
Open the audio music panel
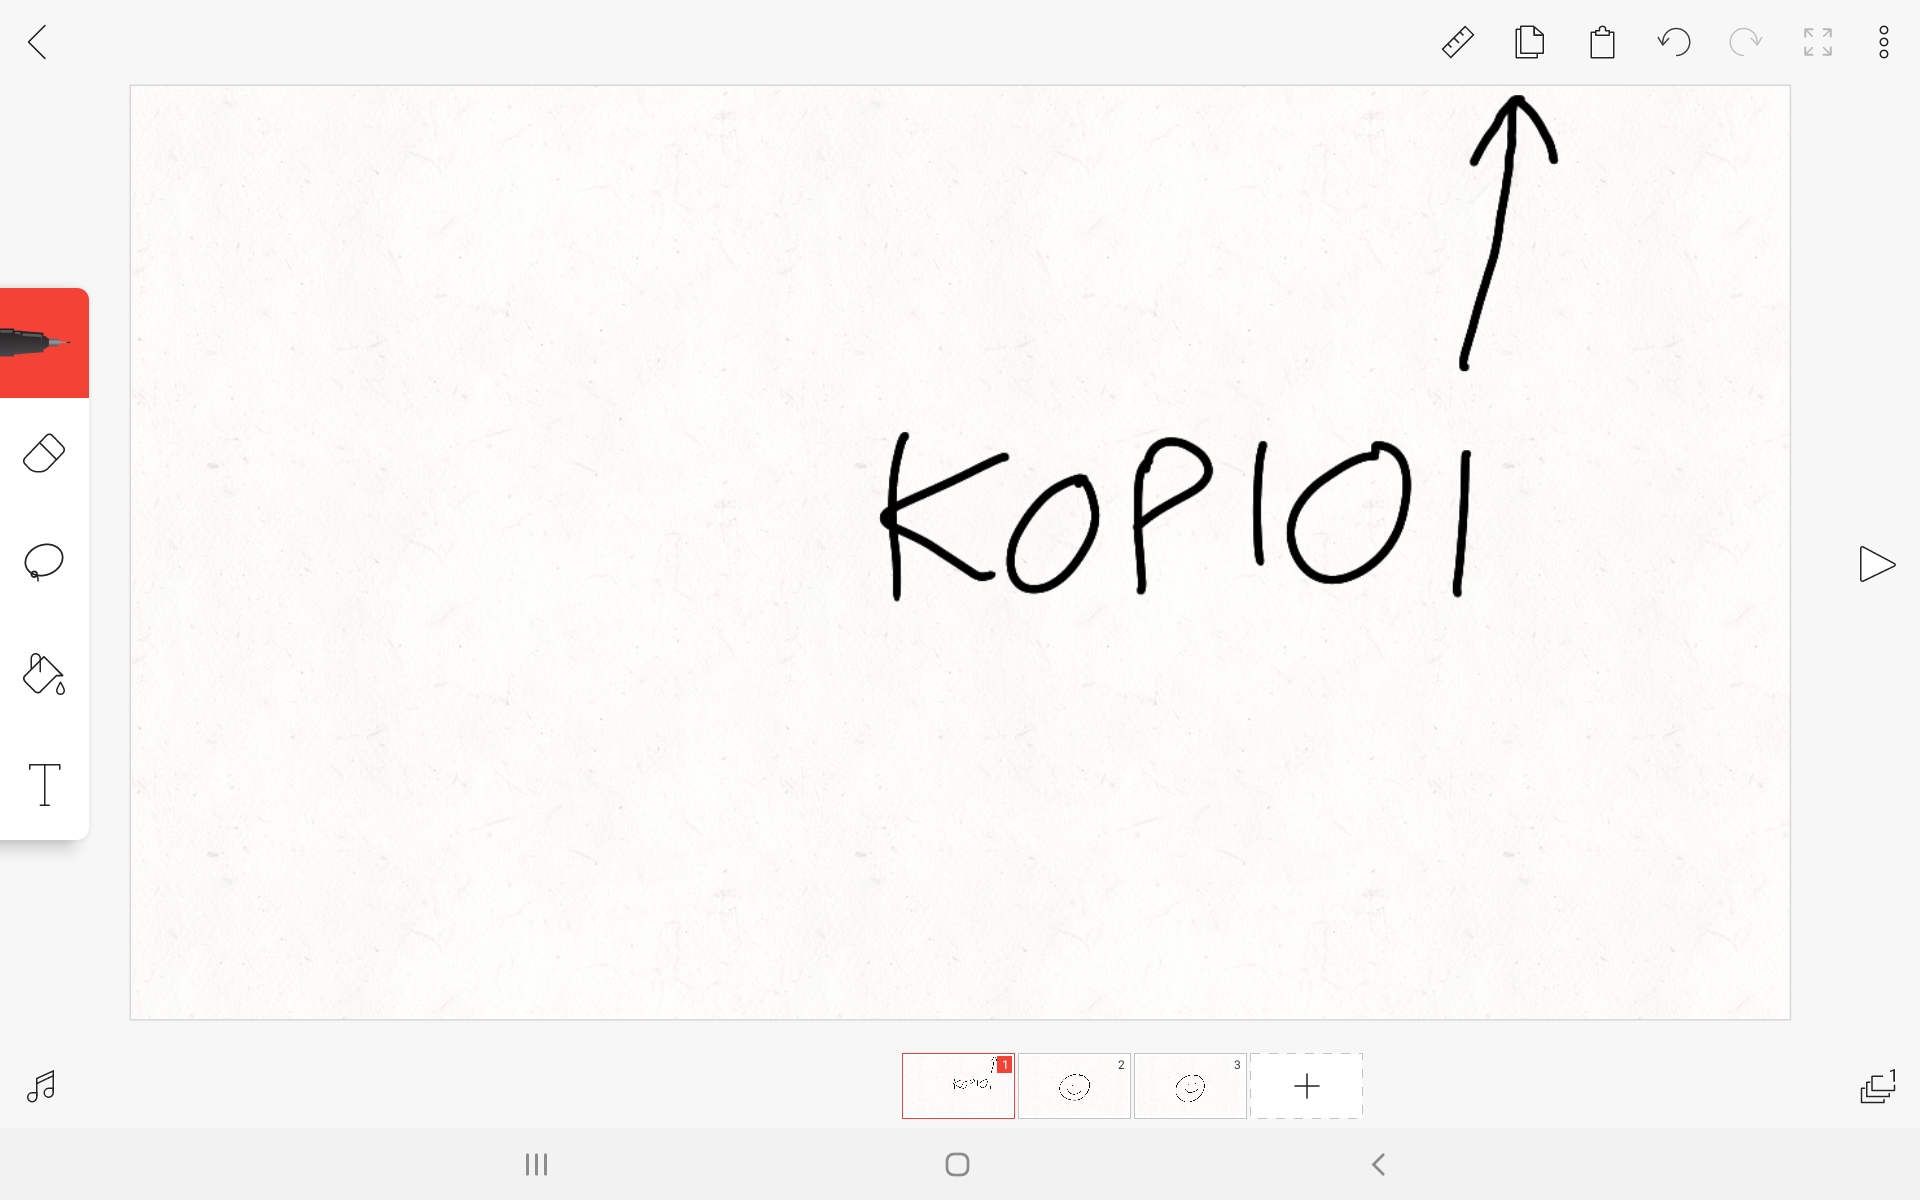tap(41, 1086)
